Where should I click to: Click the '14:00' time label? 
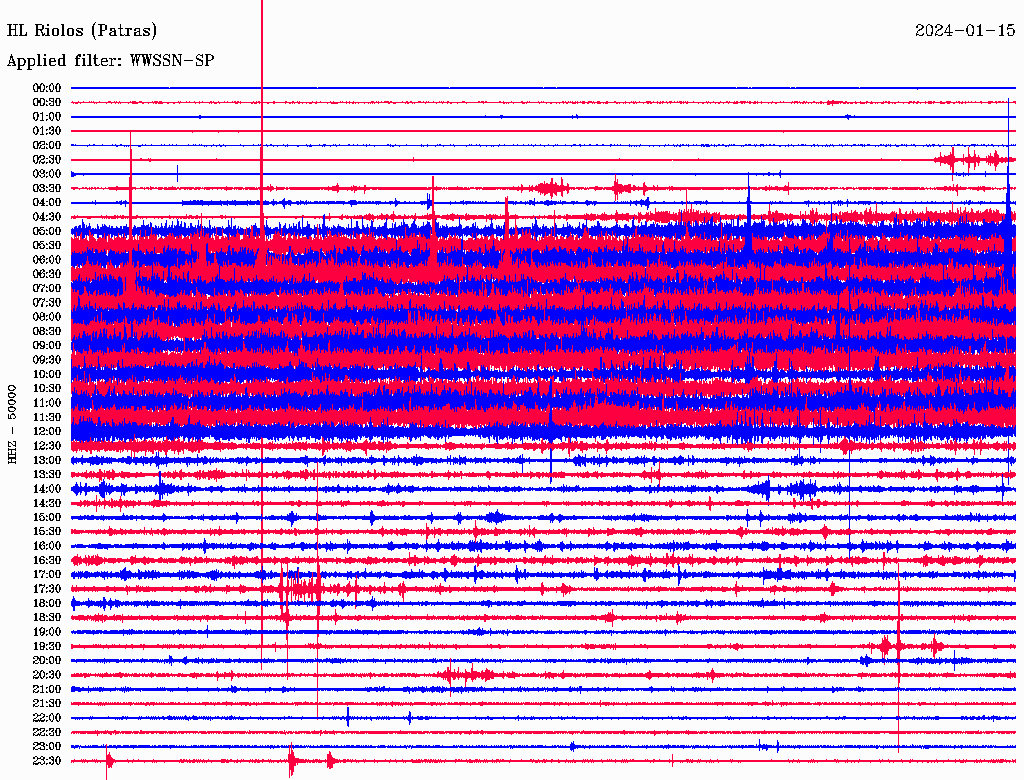pos(47,489)
